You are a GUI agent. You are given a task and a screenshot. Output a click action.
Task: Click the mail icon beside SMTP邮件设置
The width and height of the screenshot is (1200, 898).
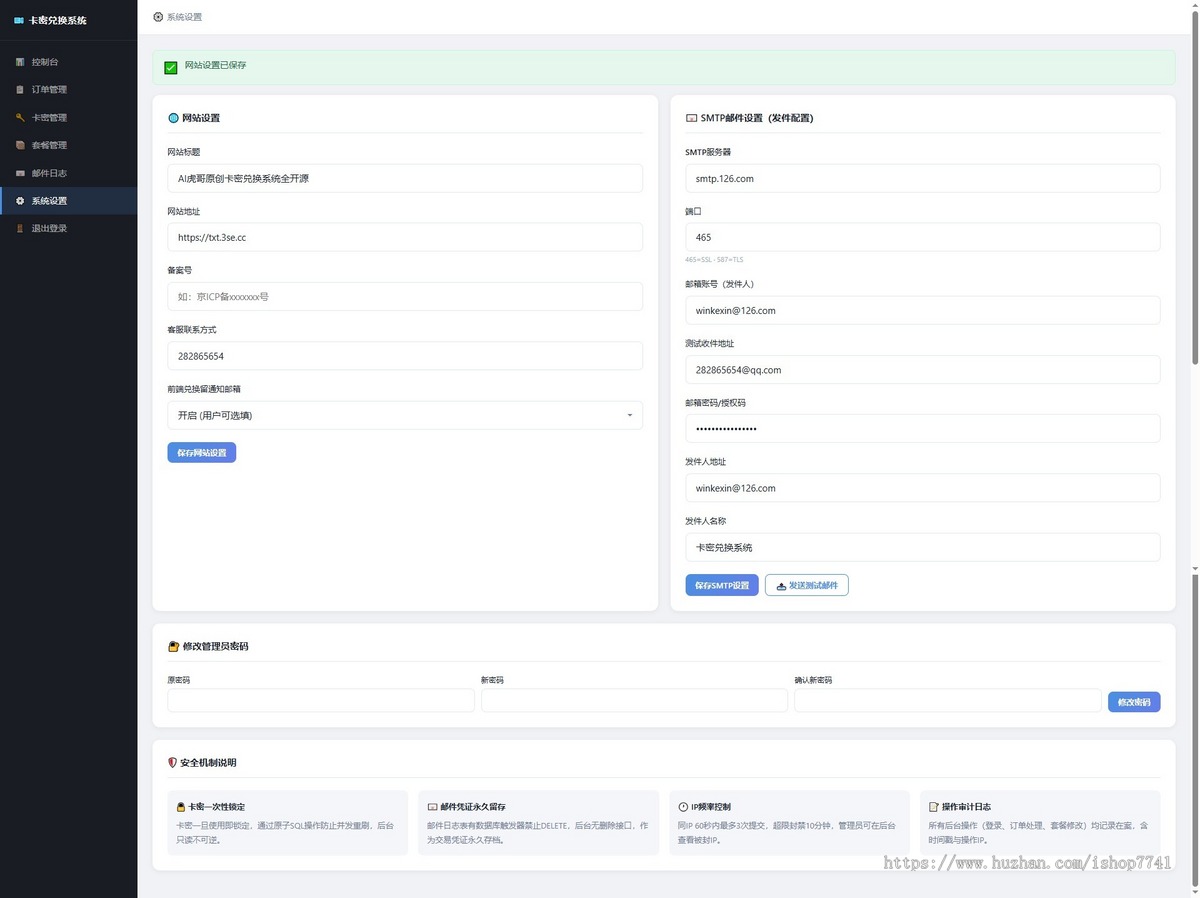pyautogui.click(x=691, y=118)
